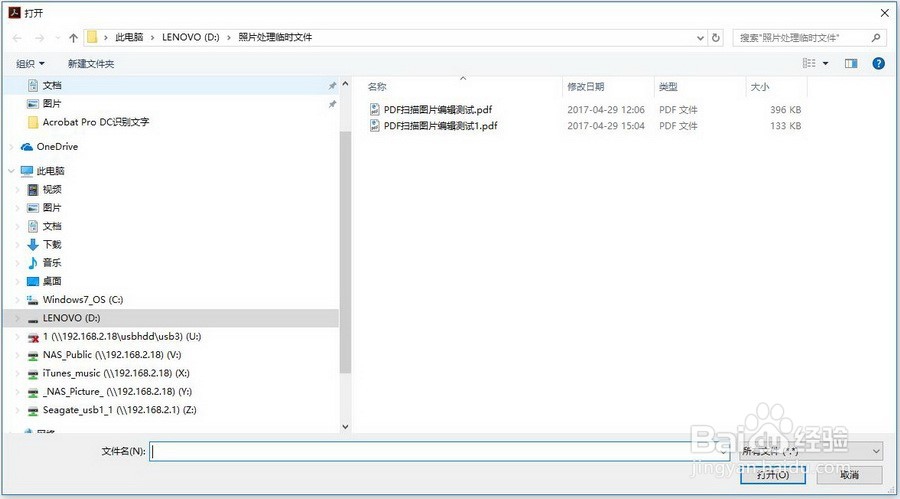Click the 视频 video folder icon
900x499 pixels.
click(x=33, y=189)
